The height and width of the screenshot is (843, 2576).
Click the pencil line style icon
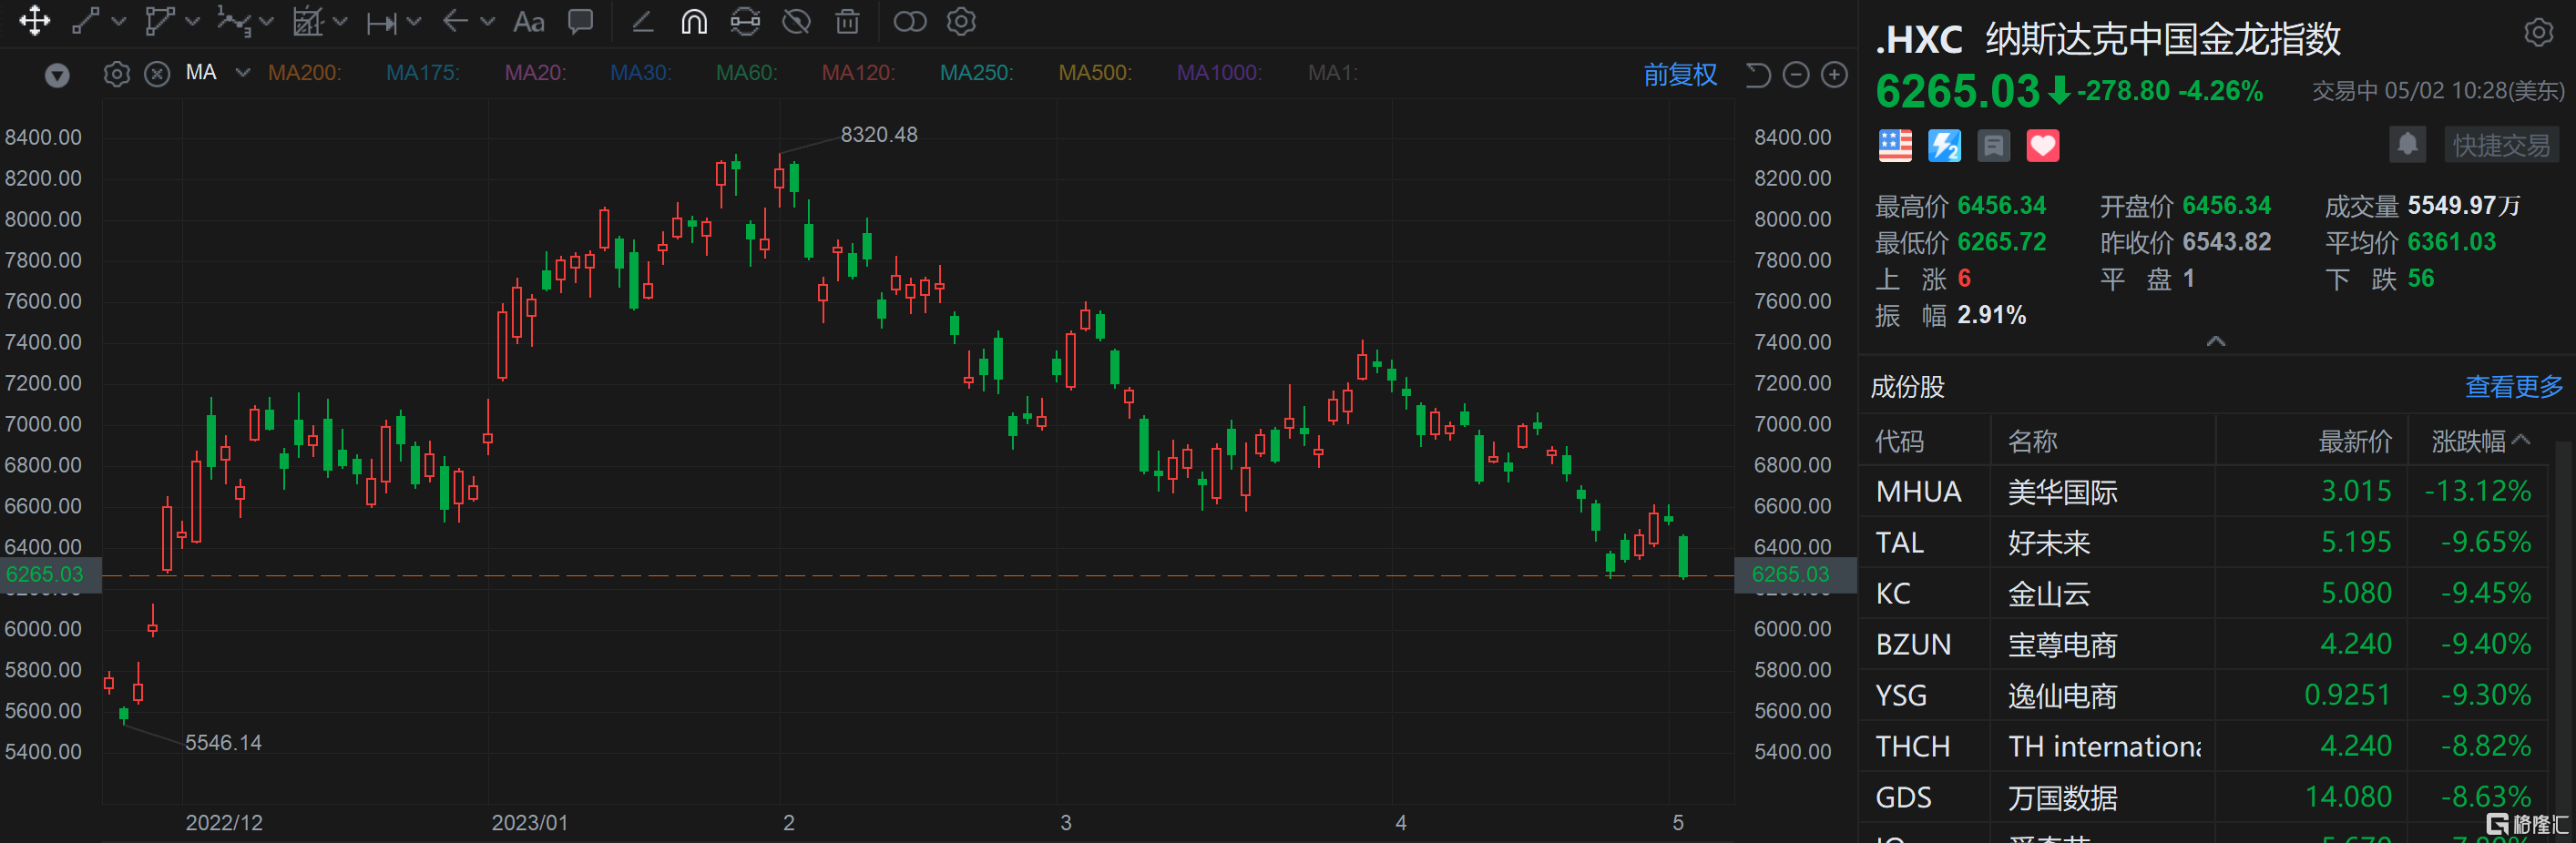(642, 21)
